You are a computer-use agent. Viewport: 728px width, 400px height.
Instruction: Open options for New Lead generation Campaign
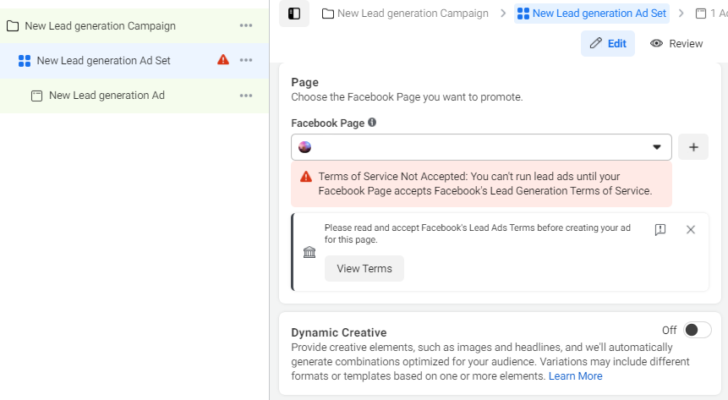tap(246, 26)
